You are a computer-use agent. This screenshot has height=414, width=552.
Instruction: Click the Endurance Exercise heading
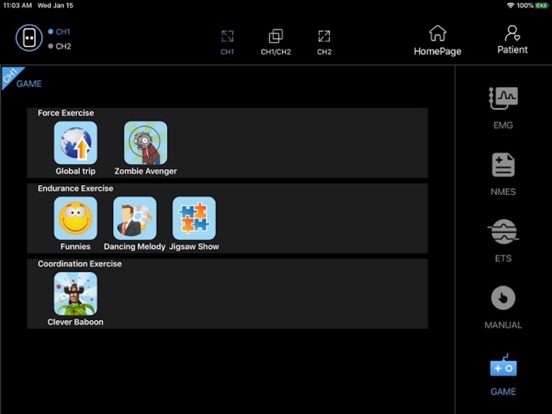(75, 188)
